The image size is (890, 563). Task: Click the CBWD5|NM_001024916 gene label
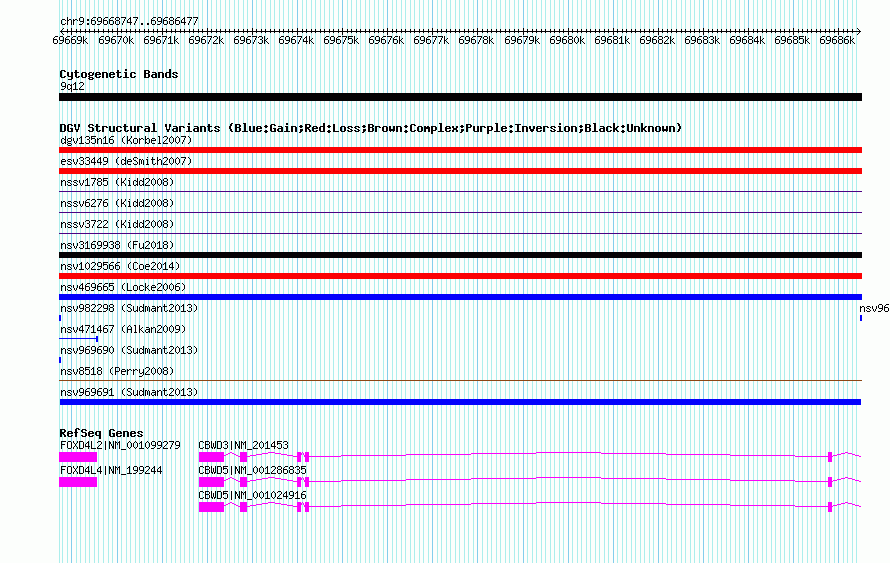point(252,495)
